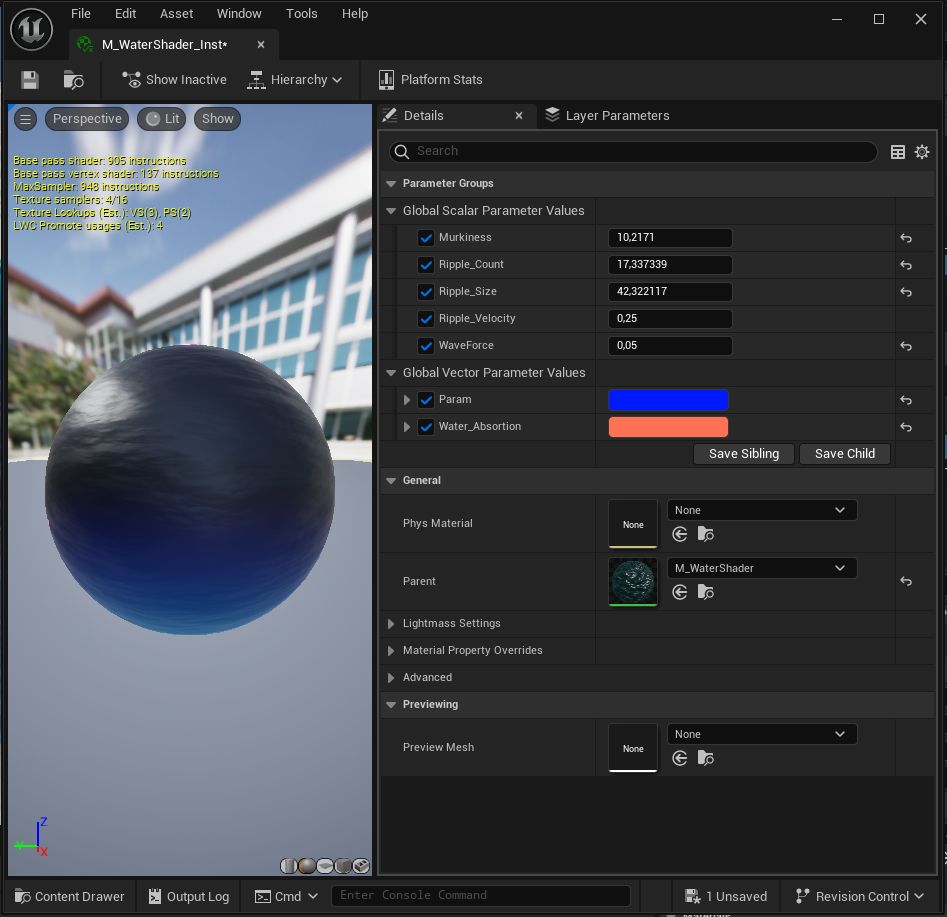Reset Murkiness value to default arrow

pyautogui.click(x=906, y=238)
